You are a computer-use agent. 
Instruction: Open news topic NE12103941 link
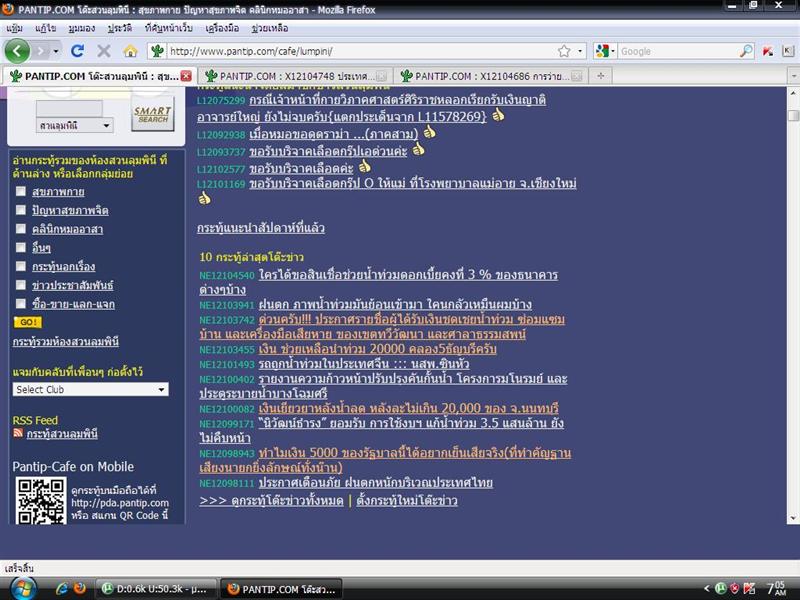(x=395, y=305)
